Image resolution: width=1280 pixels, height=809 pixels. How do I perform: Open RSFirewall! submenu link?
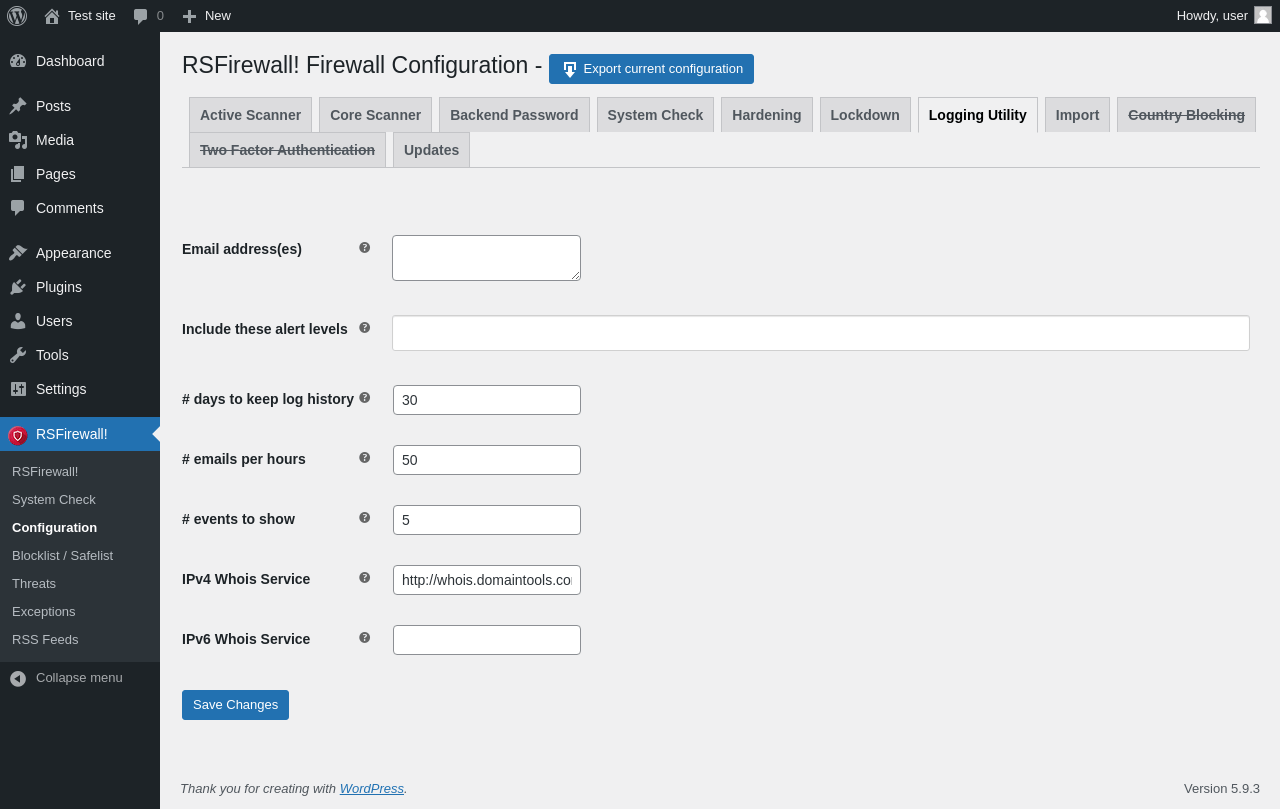tap(45, 471)
